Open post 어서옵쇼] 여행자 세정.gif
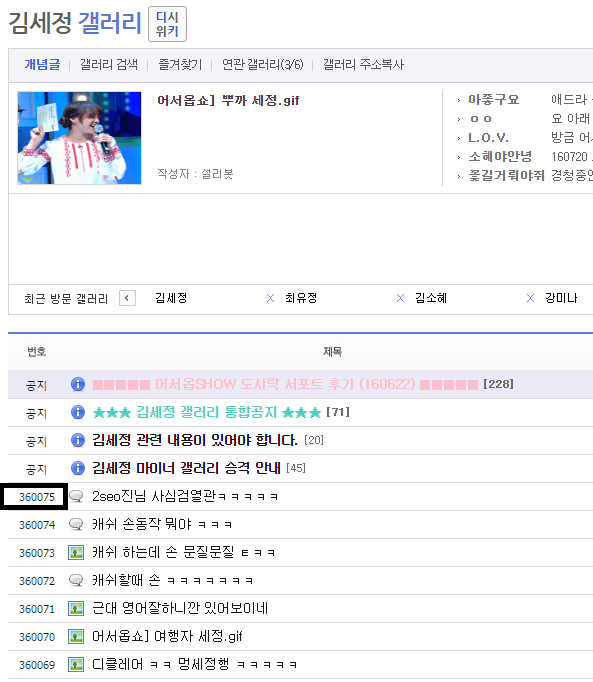This screenshot has height=682, width=593. pyautogui.click(x=167, y=636)
